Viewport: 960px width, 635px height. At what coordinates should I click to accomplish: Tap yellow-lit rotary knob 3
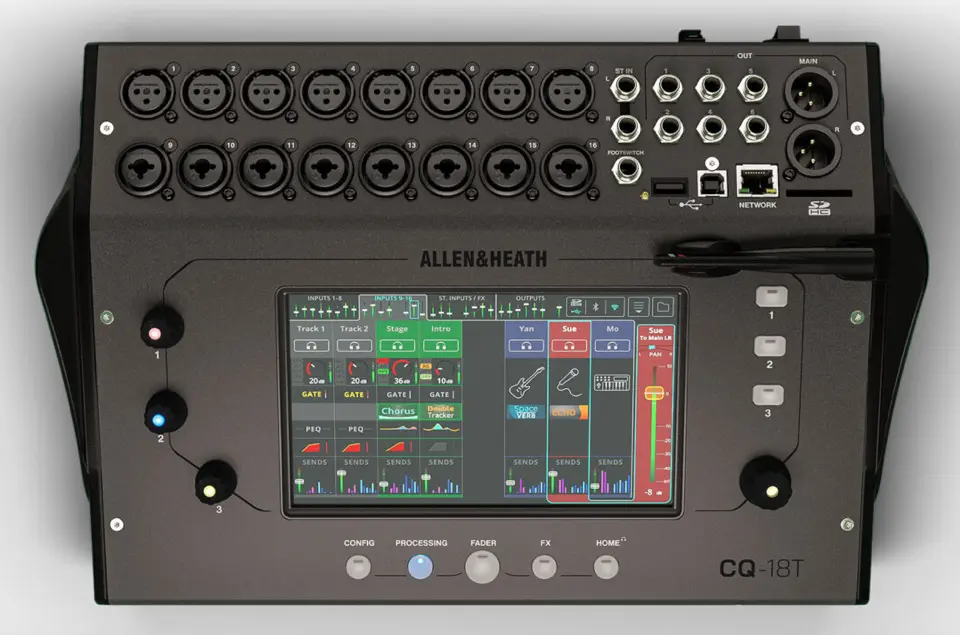click(x=216, y=483)
